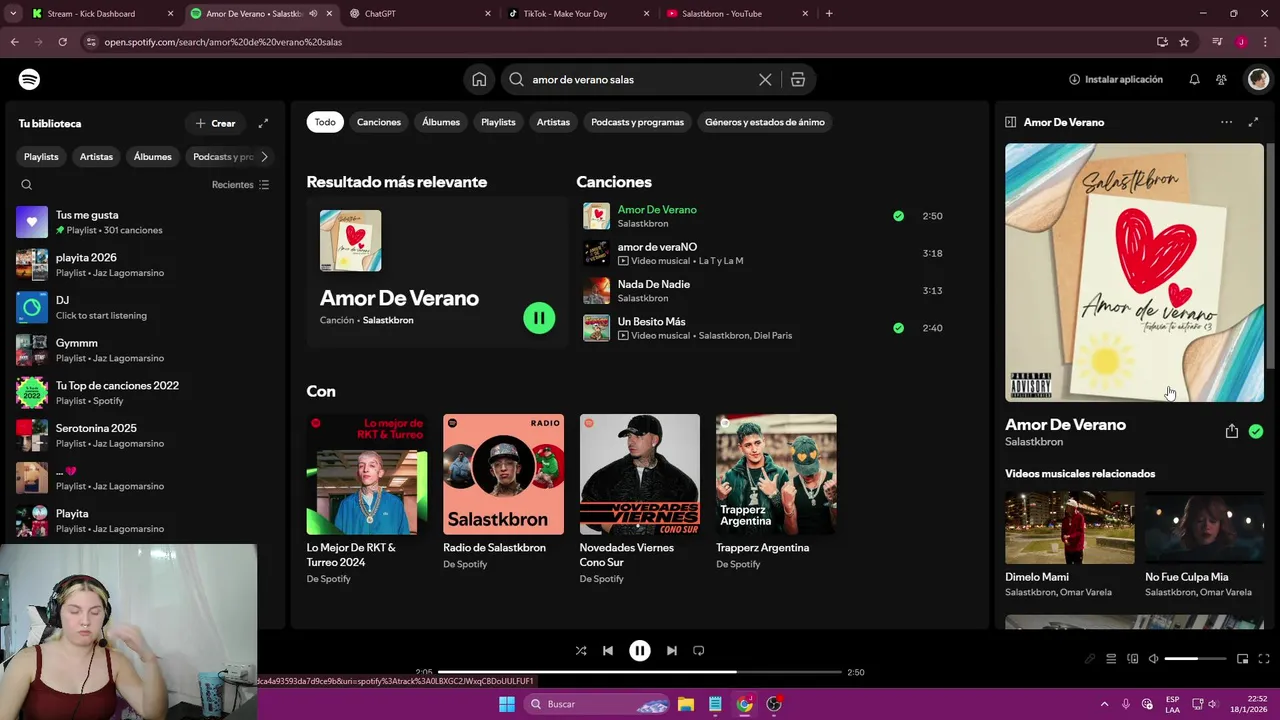Open the Recientes sort dropdown
The height and width of the screenshot is (720, 1280).
[240, 185]
